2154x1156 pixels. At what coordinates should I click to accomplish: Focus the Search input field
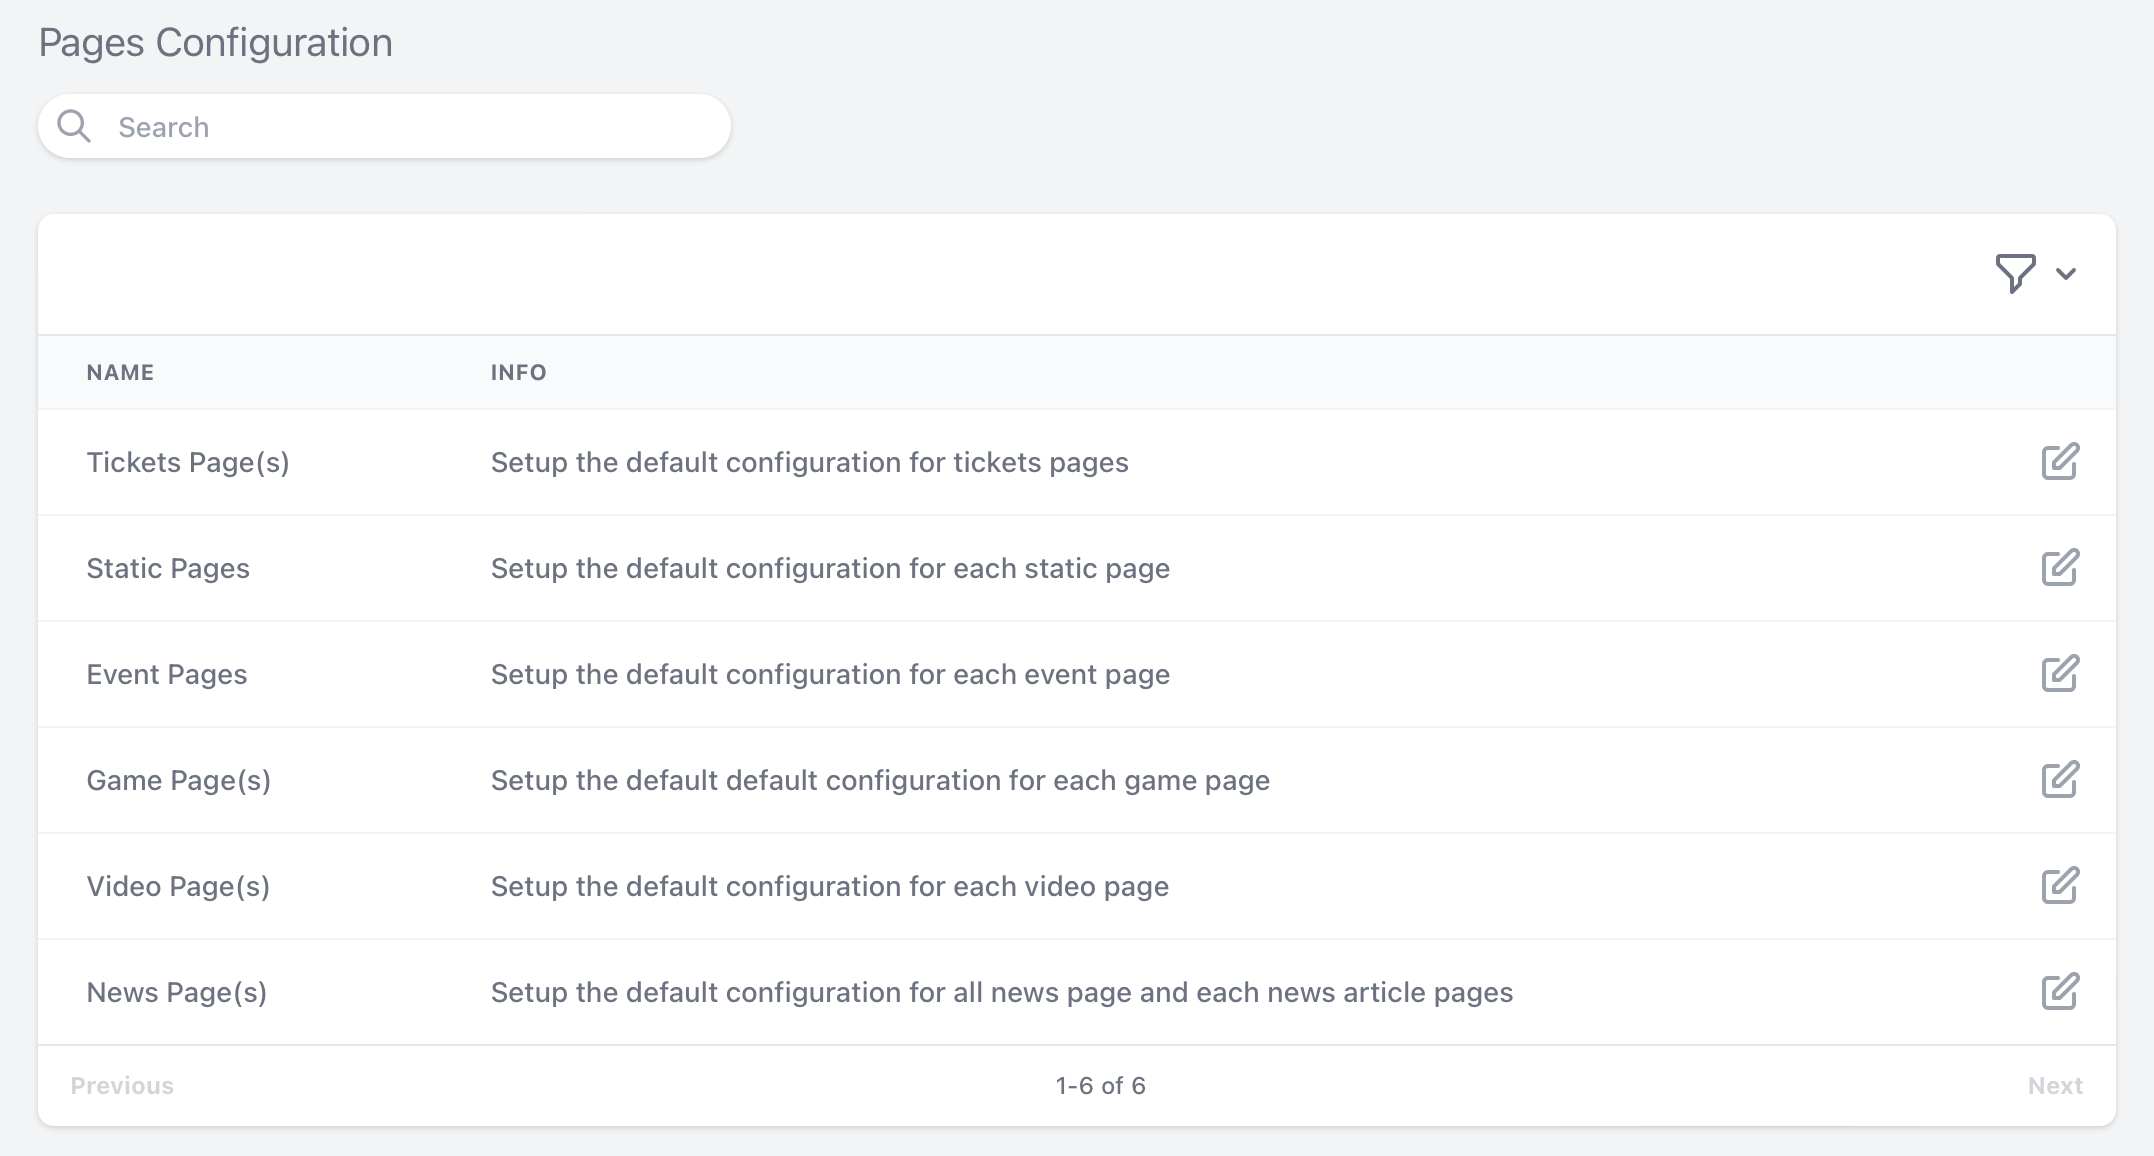point(384,126)
